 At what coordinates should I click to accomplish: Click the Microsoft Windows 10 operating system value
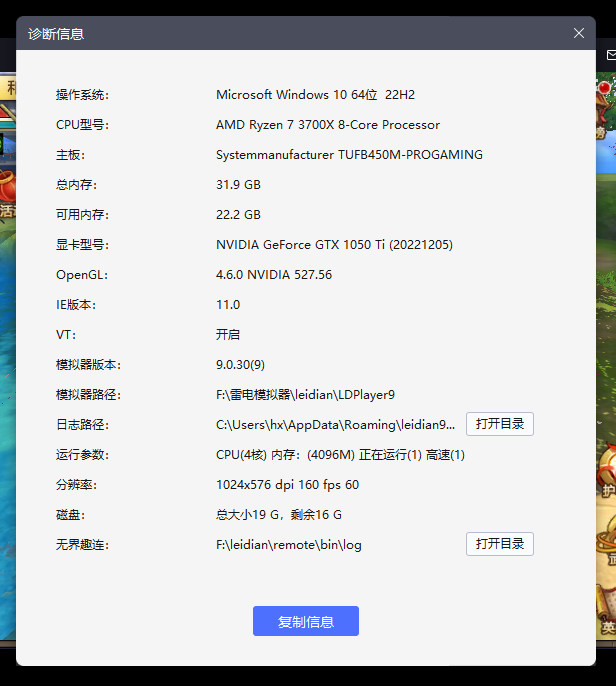click(x=315, y=95)
